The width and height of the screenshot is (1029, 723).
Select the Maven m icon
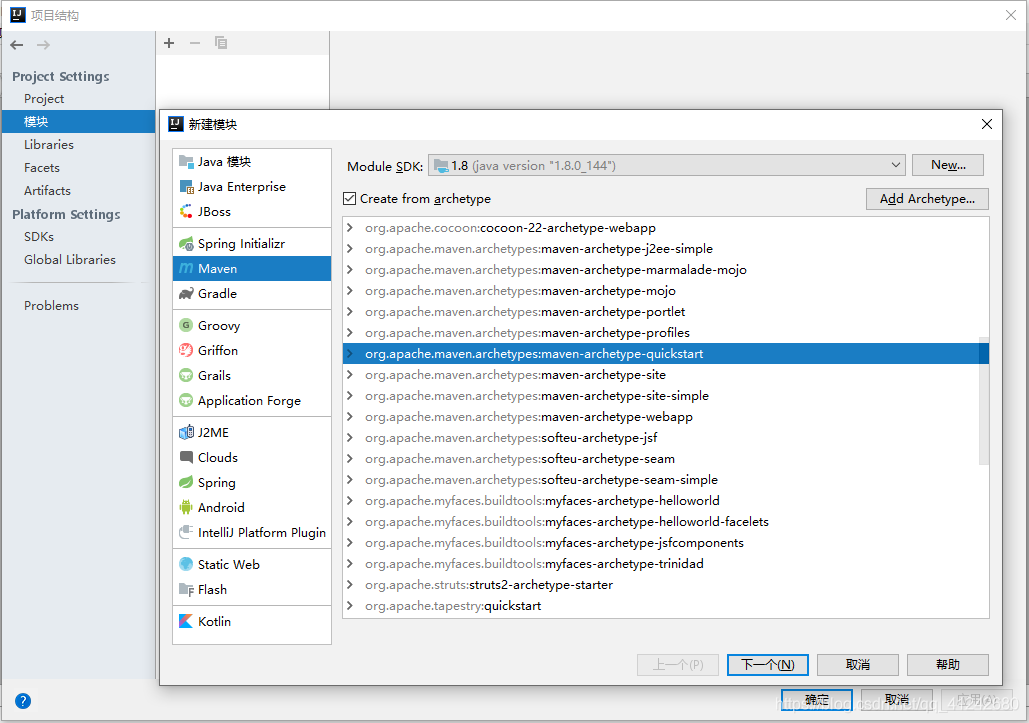click(x=186, y=268)
